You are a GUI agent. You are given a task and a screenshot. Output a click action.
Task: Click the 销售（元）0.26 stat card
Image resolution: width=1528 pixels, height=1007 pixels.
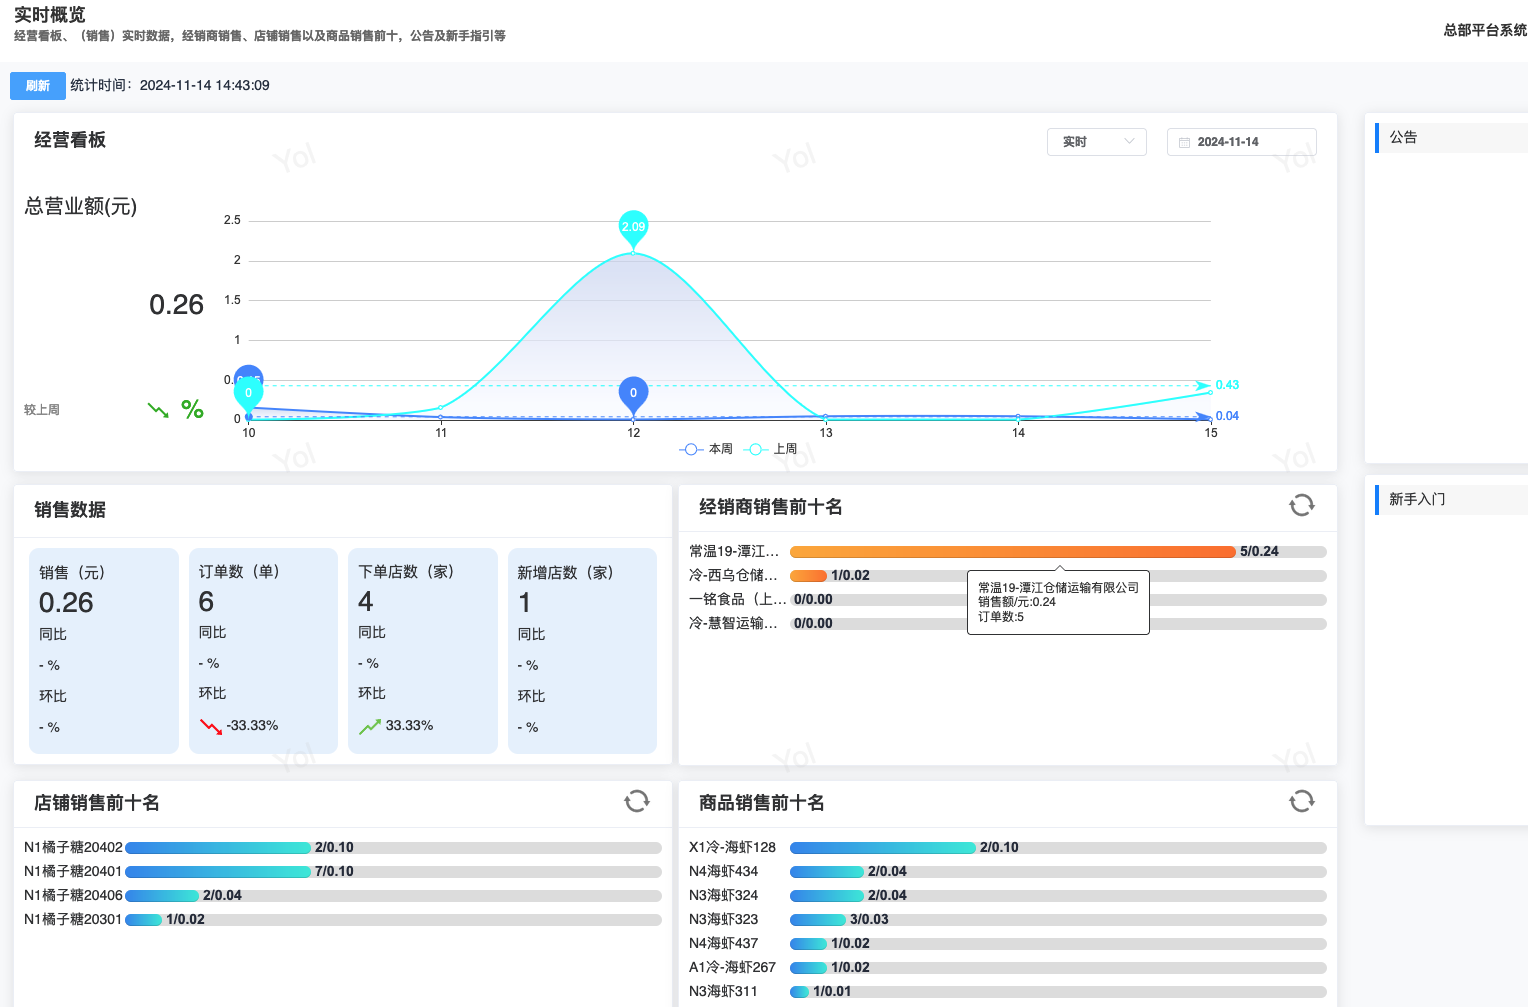104,650
